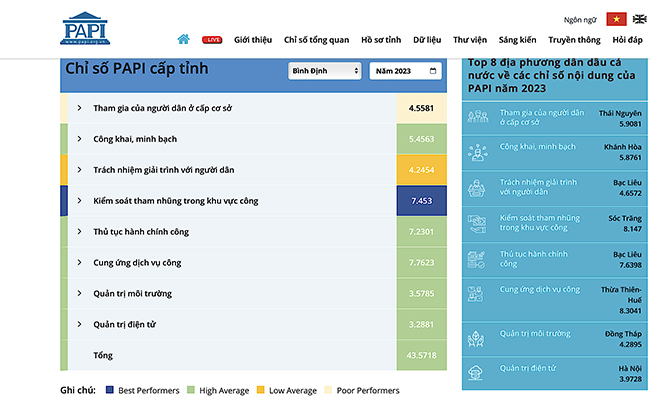Click score value 4.5581

tap(421, 108)
